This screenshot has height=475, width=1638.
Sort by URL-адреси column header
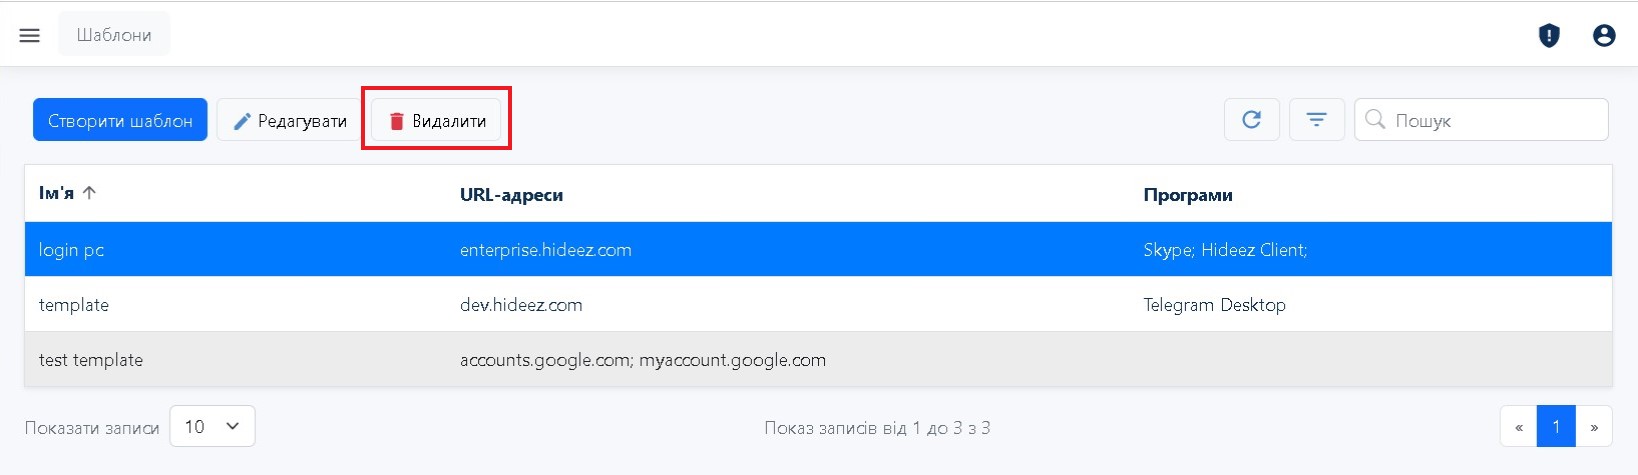511,195
